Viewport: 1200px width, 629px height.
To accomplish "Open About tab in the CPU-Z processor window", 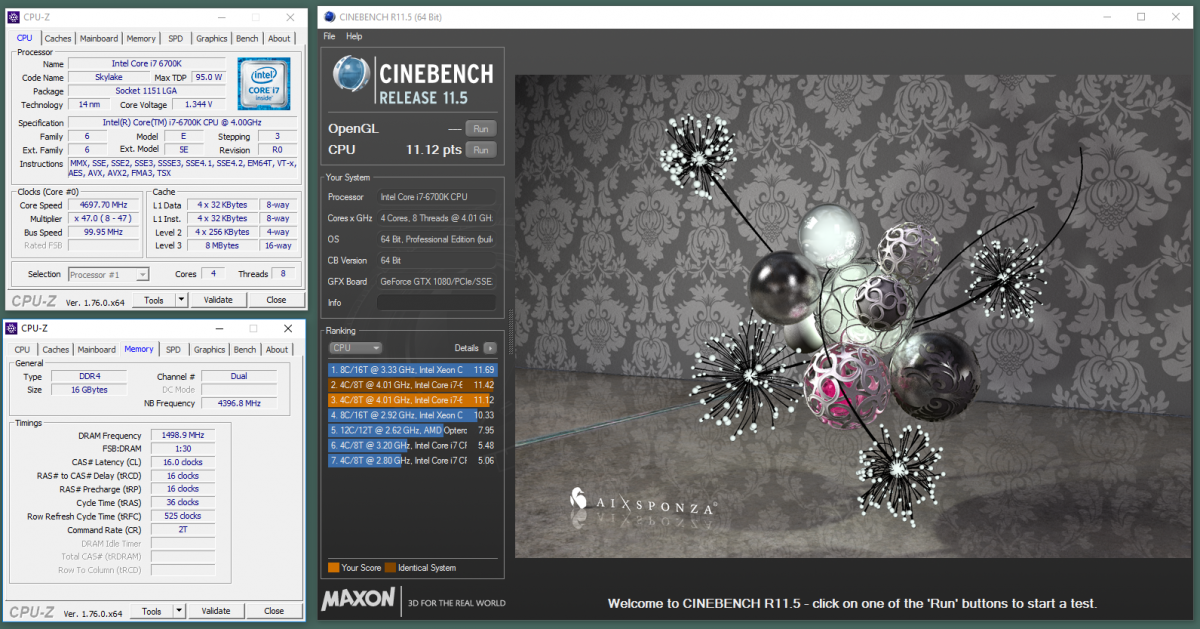I will tap(279, 39).
